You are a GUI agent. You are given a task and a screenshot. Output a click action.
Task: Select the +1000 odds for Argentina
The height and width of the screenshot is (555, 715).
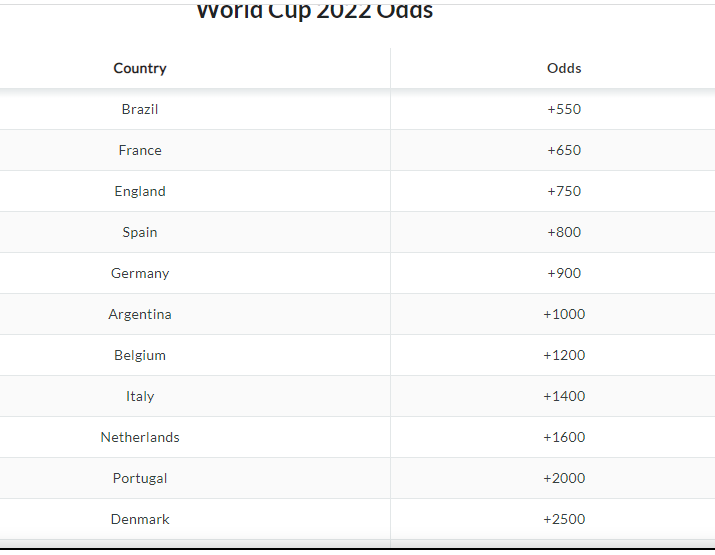click(564, 314)
